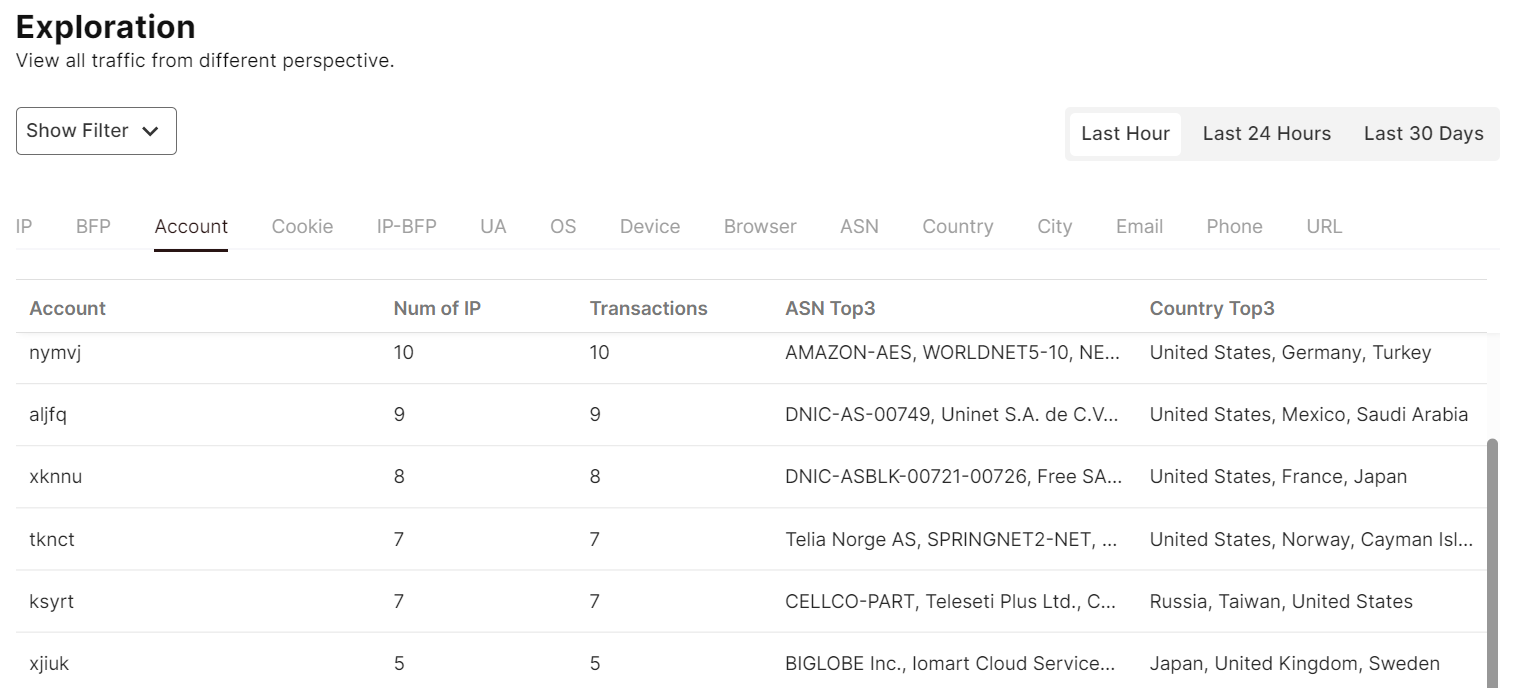
Task: Expand the Show Filter dropdown
Action: (x=96, y=131)
